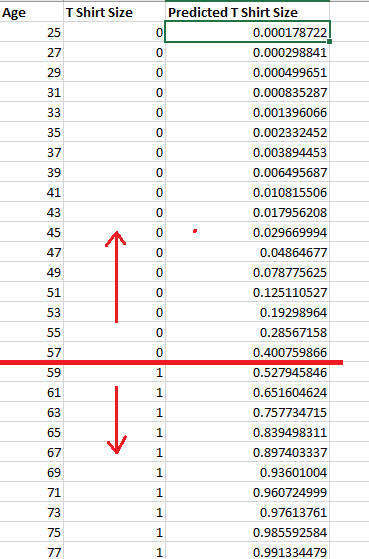Click the predicted value 0.651604624
The width and height of the screenshot is (369, 559).
click(x=247, y=392)
